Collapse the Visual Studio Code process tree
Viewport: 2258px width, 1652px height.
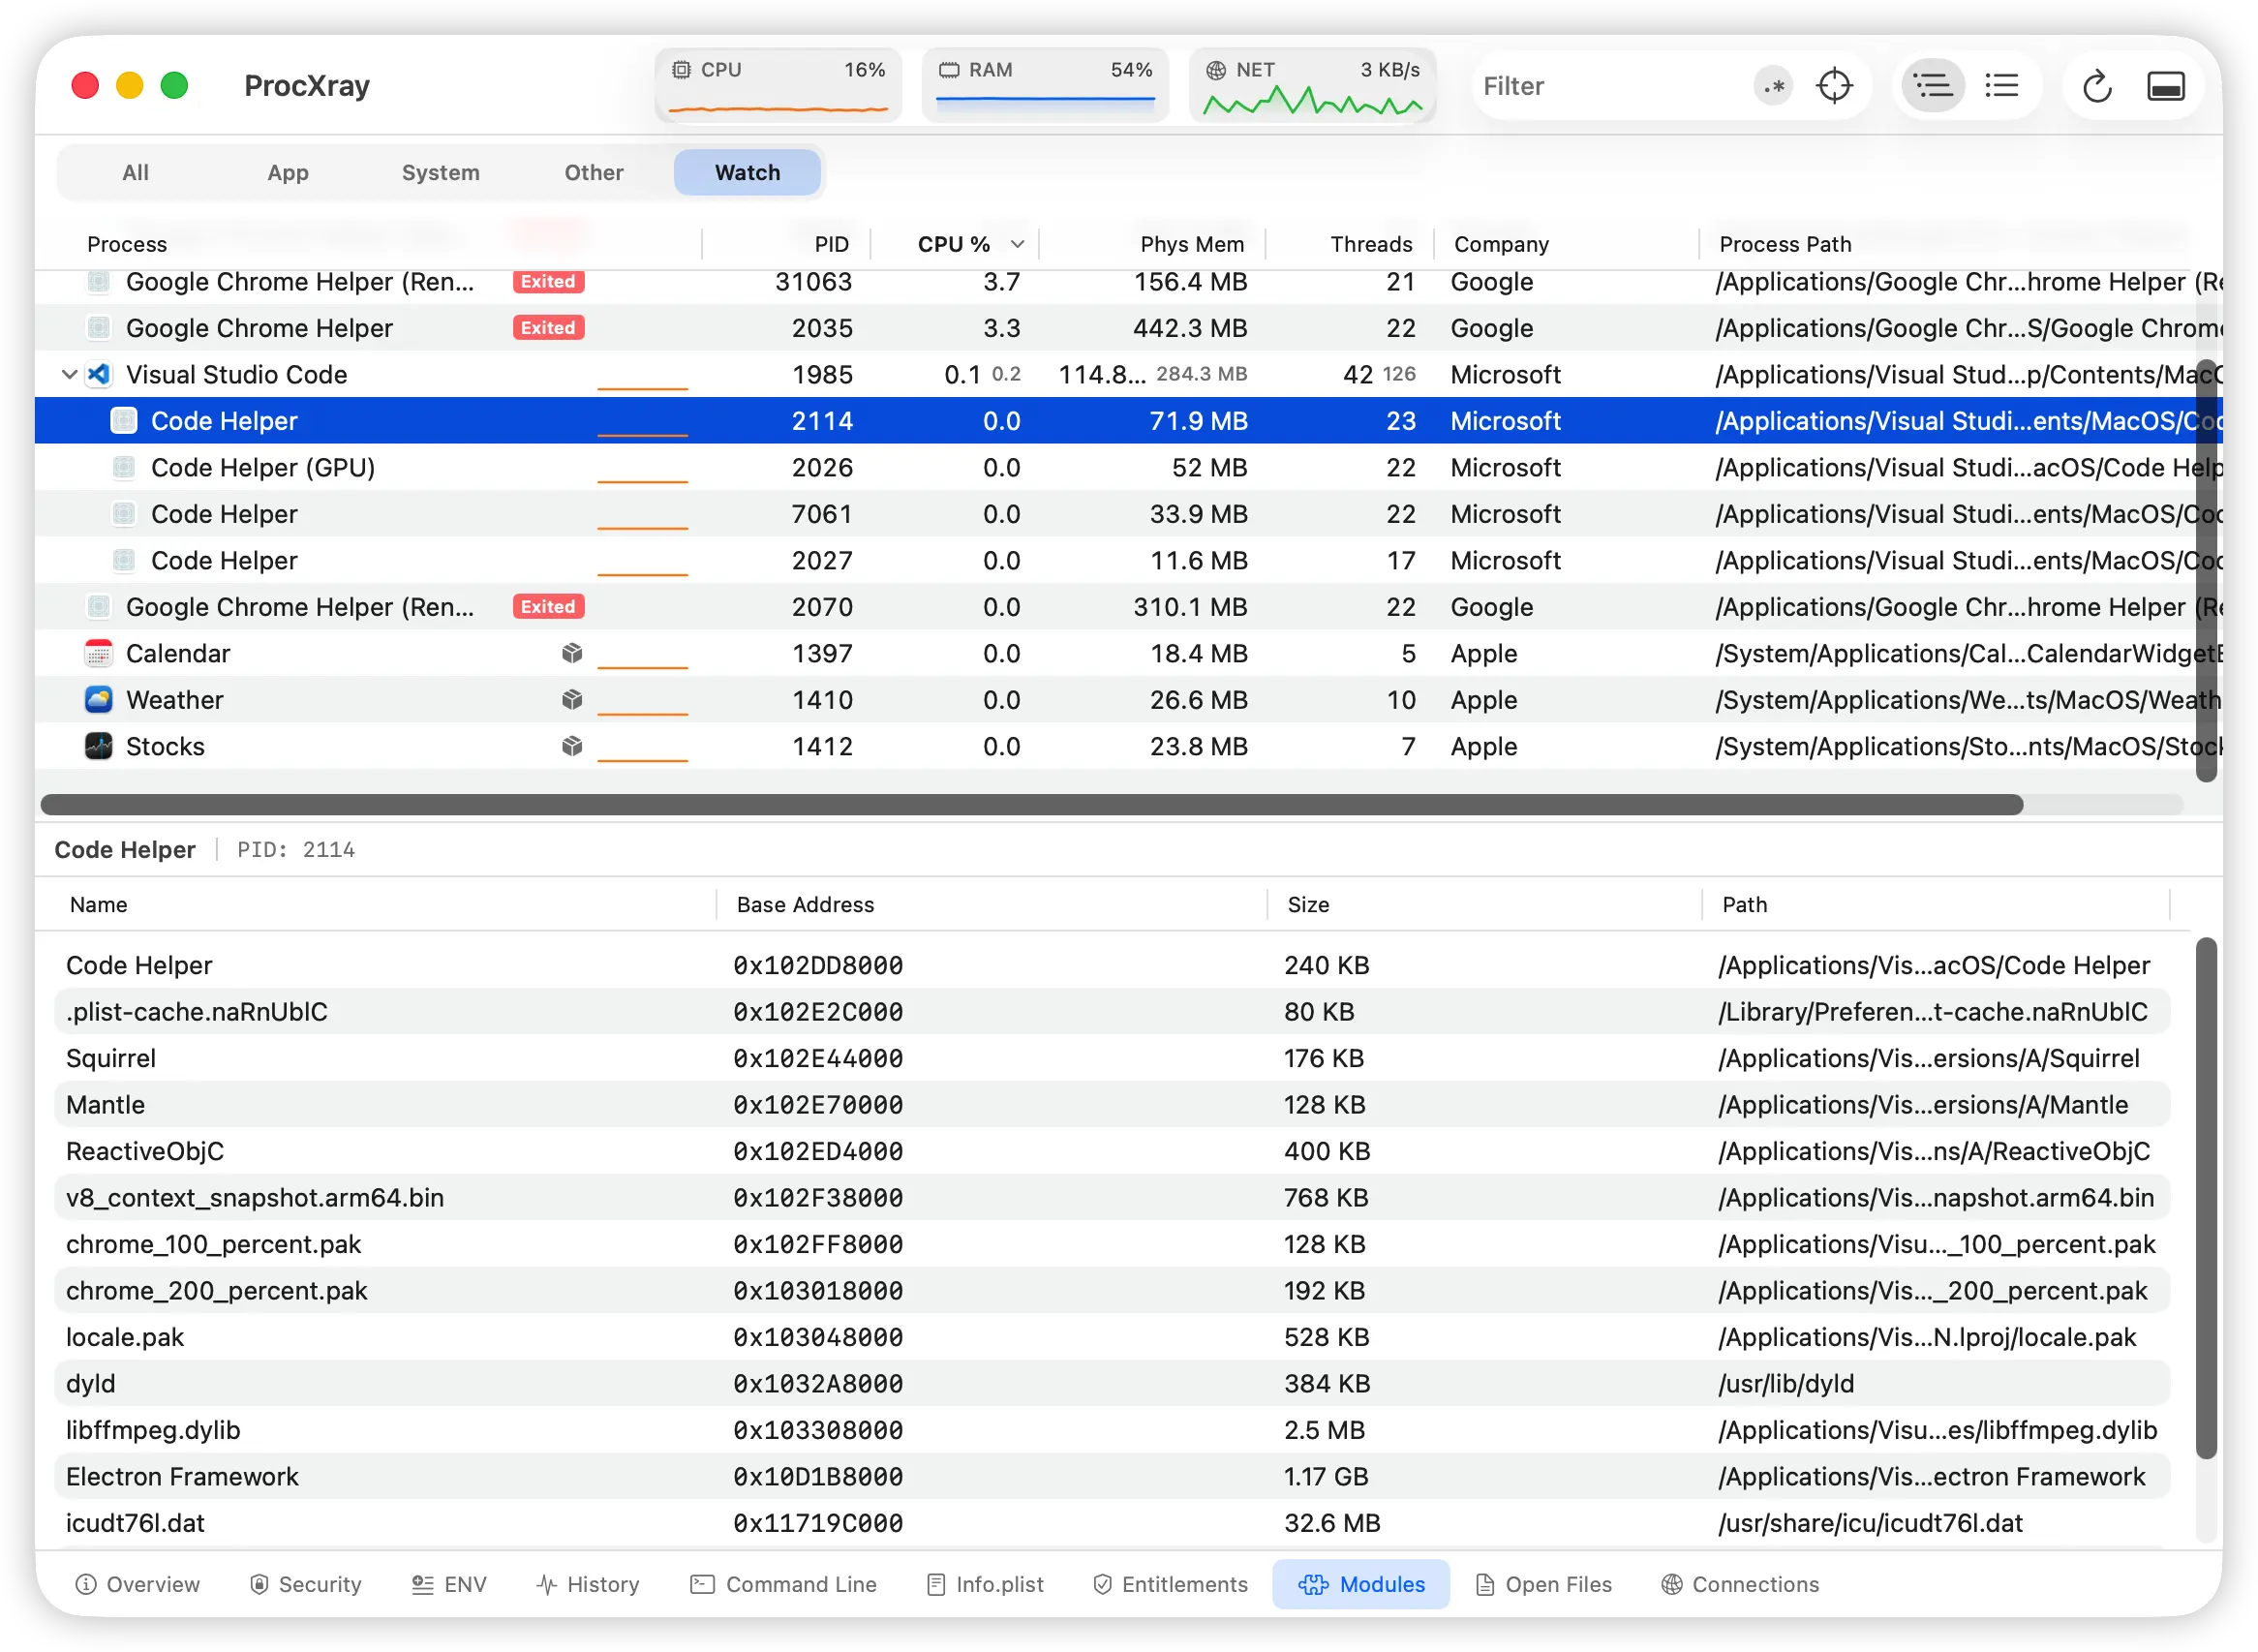[x=69, y=374]
